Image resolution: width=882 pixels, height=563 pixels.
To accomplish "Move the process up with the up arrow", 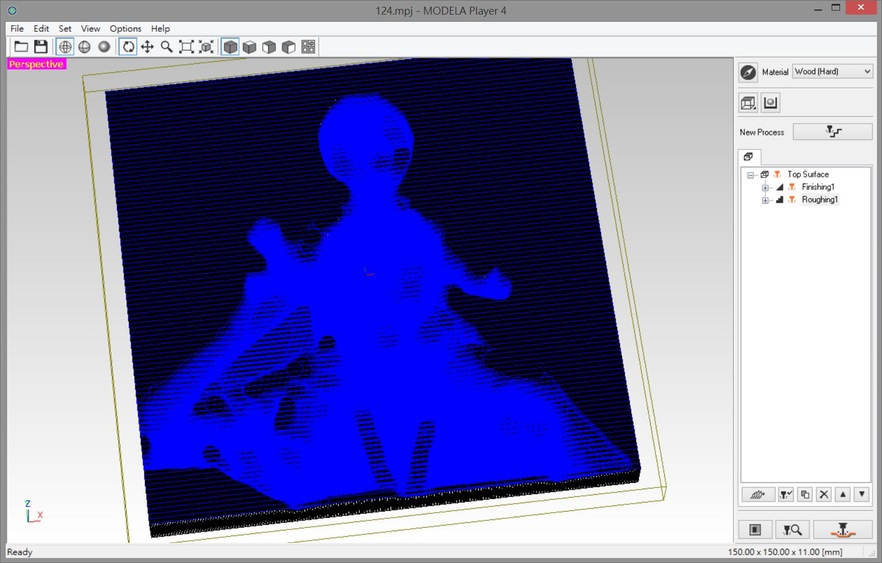I will (x=843, y=494).
